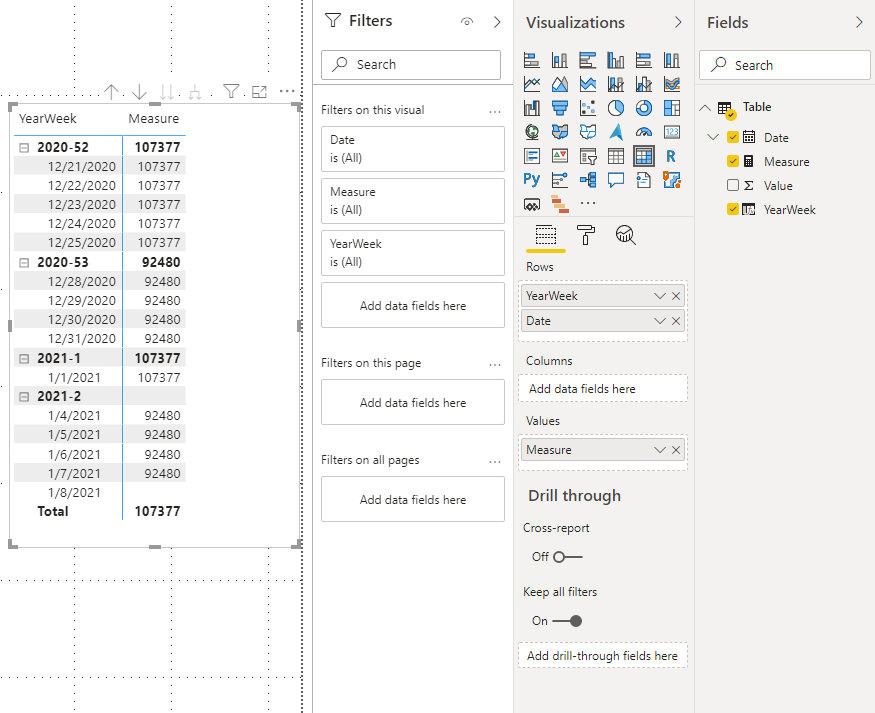This screenshot has height=713, width=875.
Task: Click the Fields pane search box
Action: (x=785, y=65)
